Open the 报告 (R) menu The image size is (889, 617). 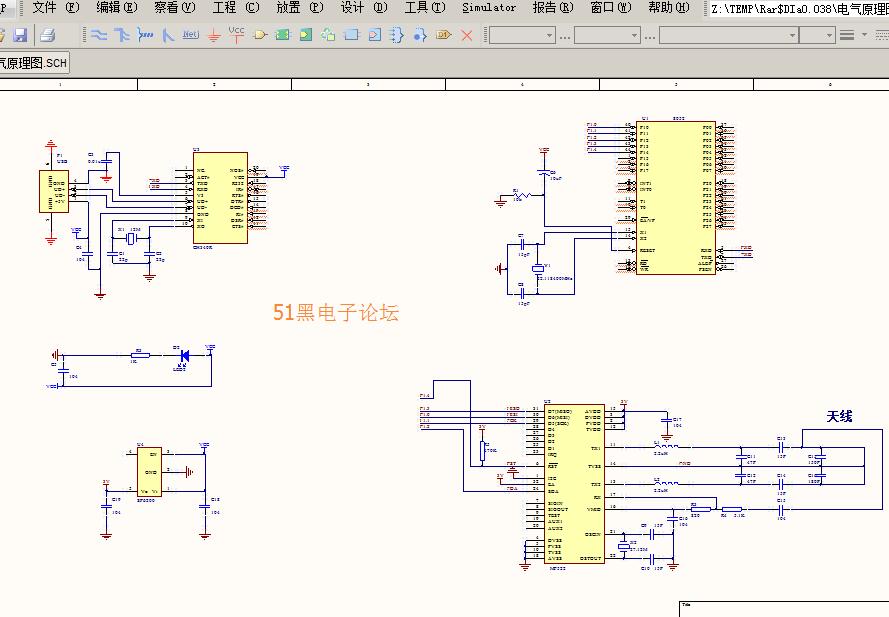coord(552,8)
